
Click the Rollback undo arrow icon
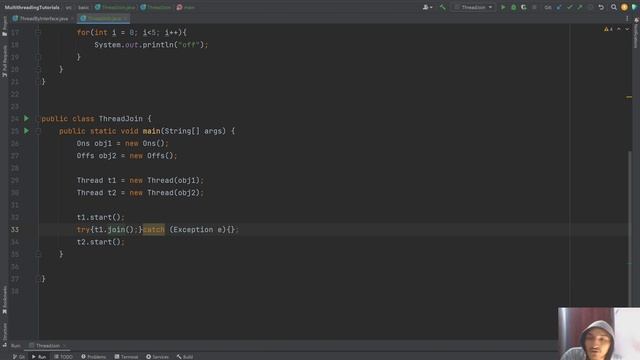[601, 7]
